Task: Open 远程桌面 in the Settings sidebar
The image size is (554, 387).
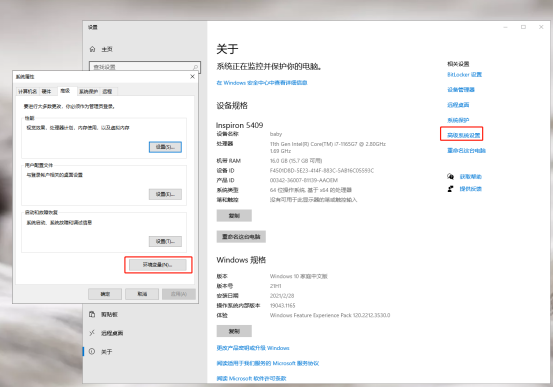Action: point(112,333)
